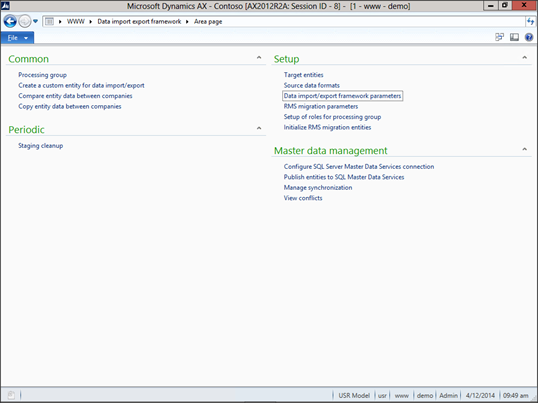
Task: Open Publish entities to SQL Master Data Services
Action: click(x=344, y=177)
